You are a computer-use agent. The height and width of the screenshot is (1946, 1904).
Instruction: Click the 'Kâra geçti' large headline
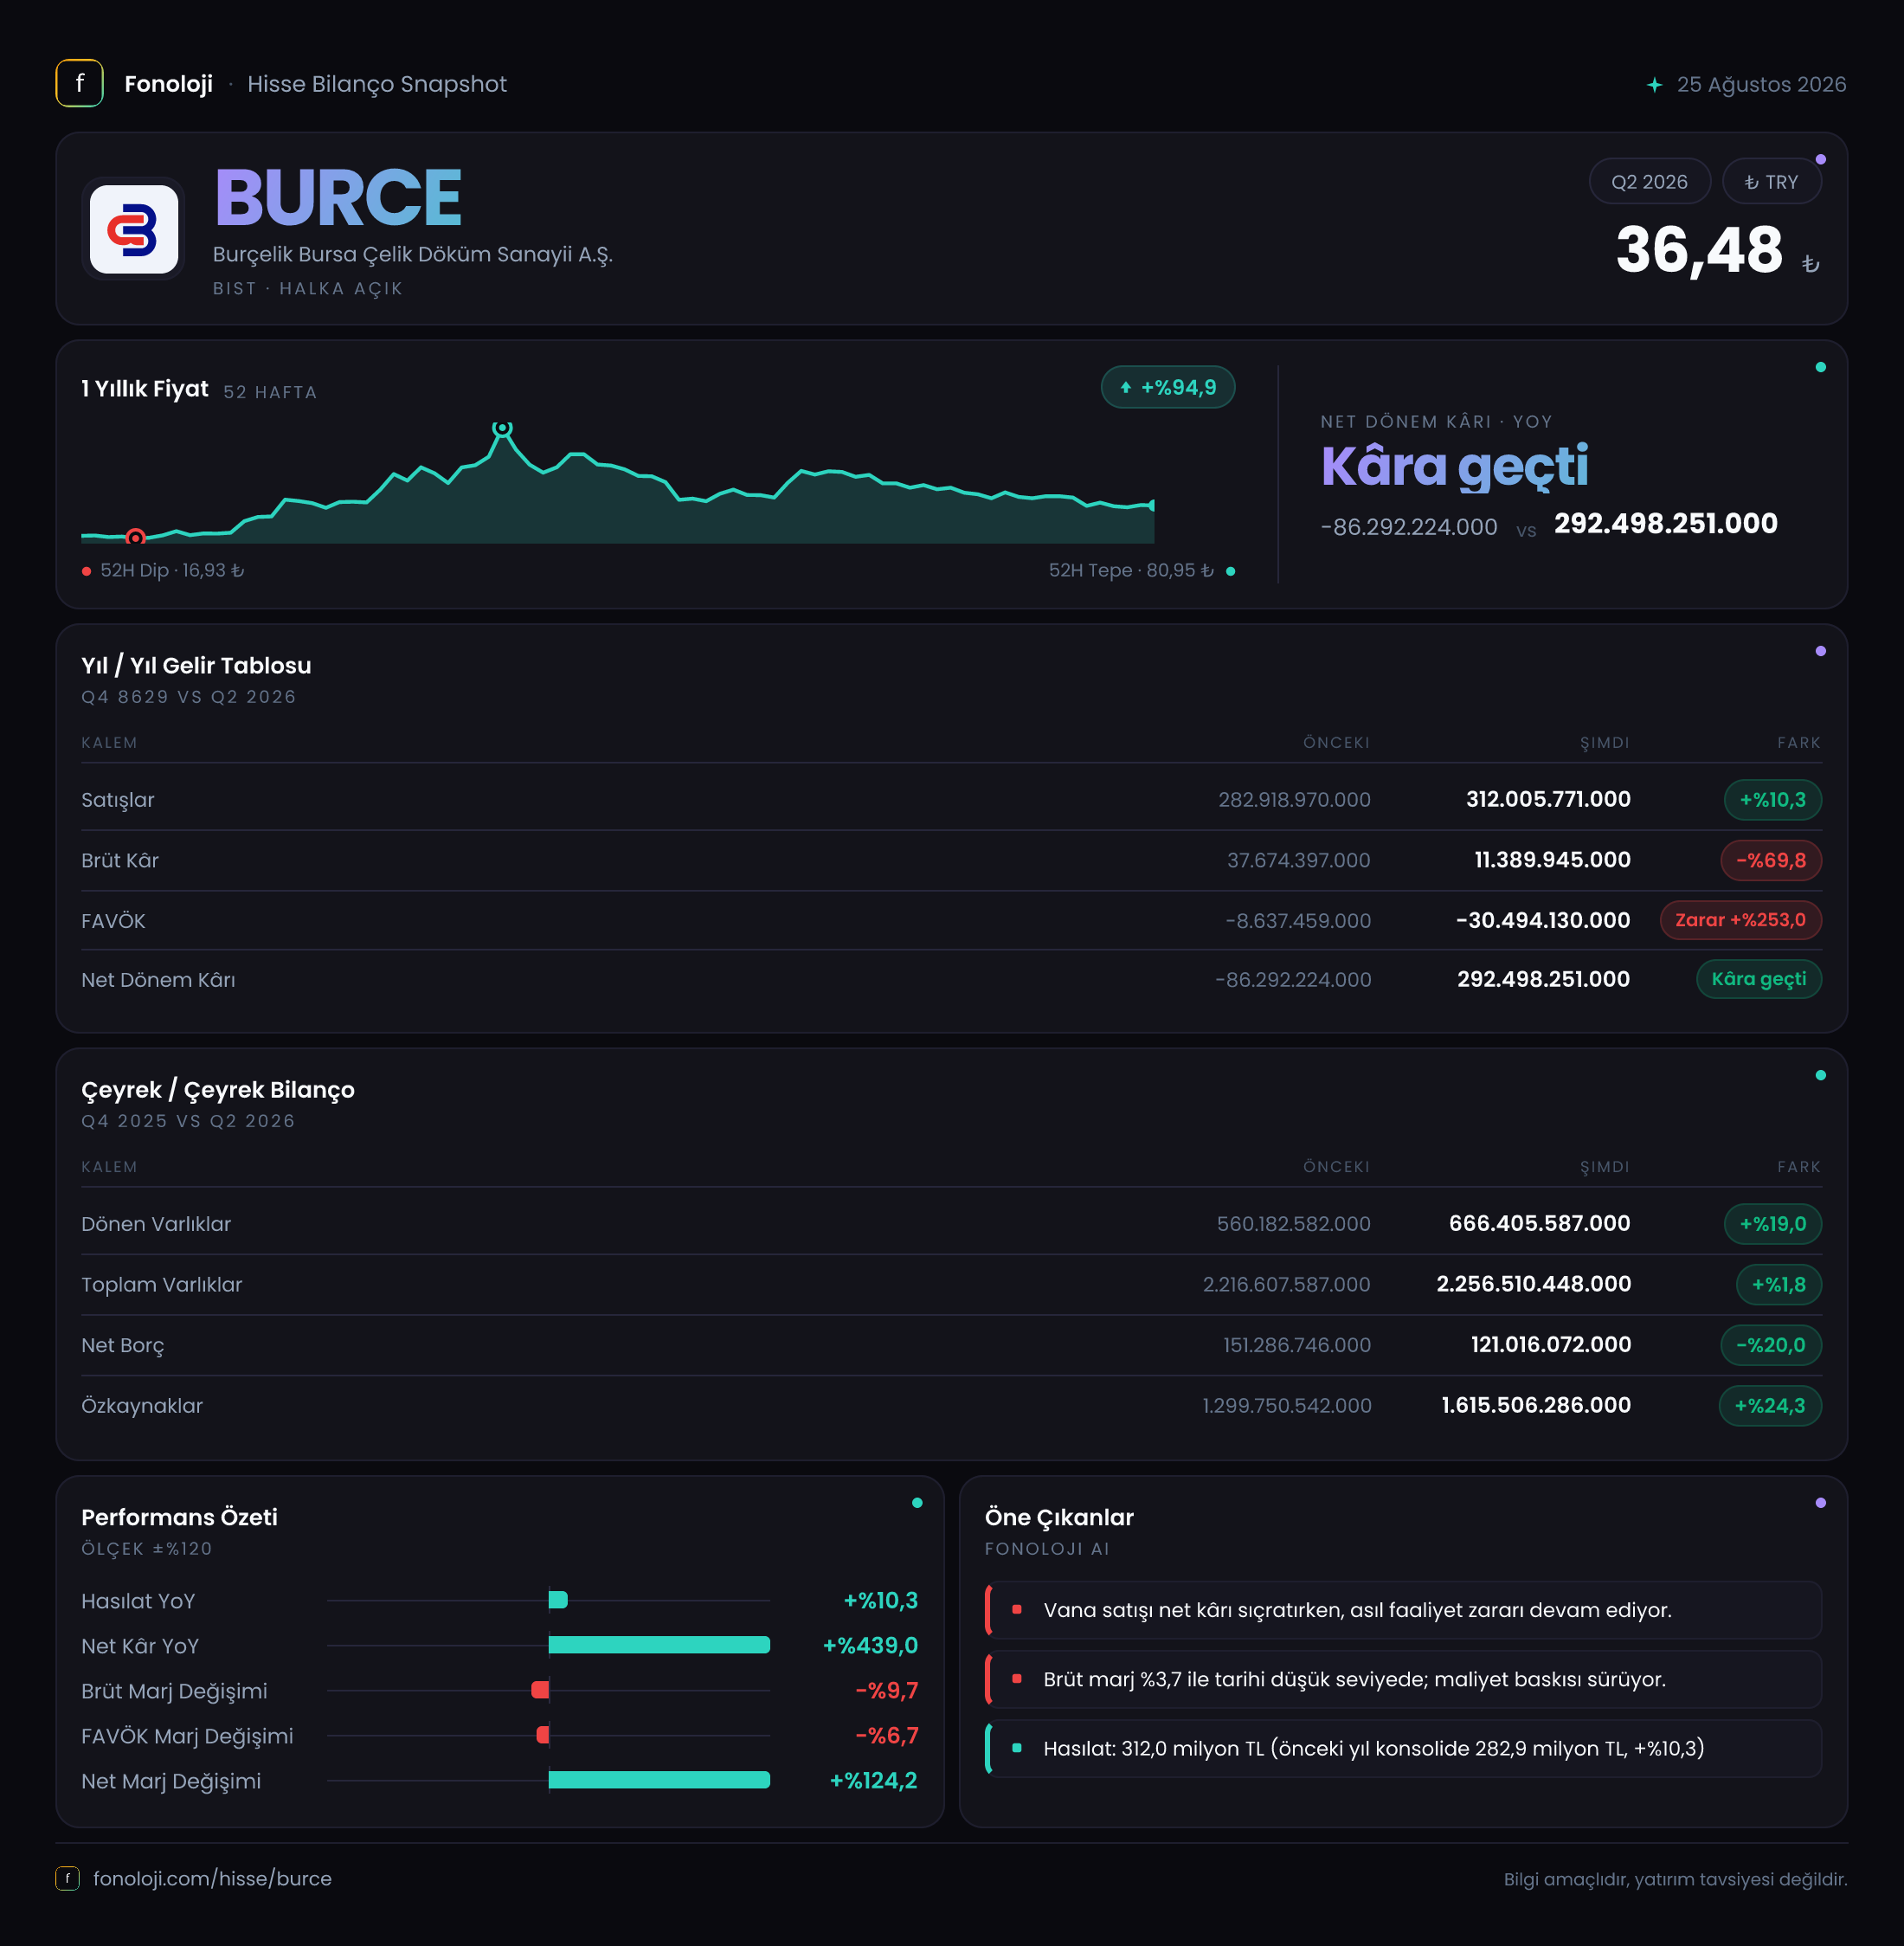pyautogui.click(x=1455, y=467)
